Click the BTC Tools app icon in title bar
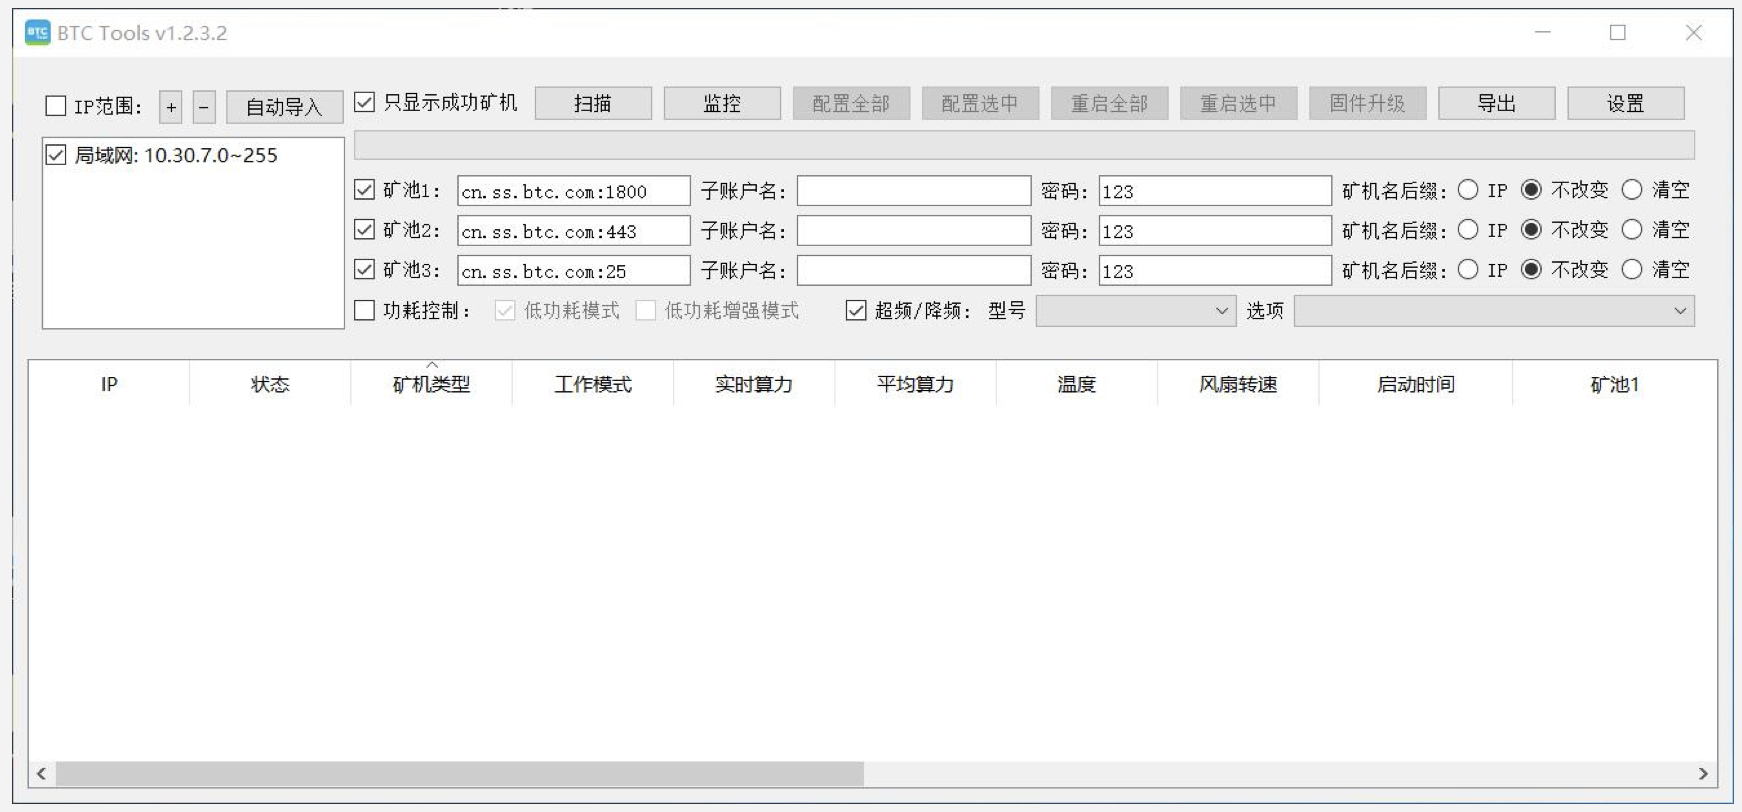The image size is (1742, 812). coord(37,33)
